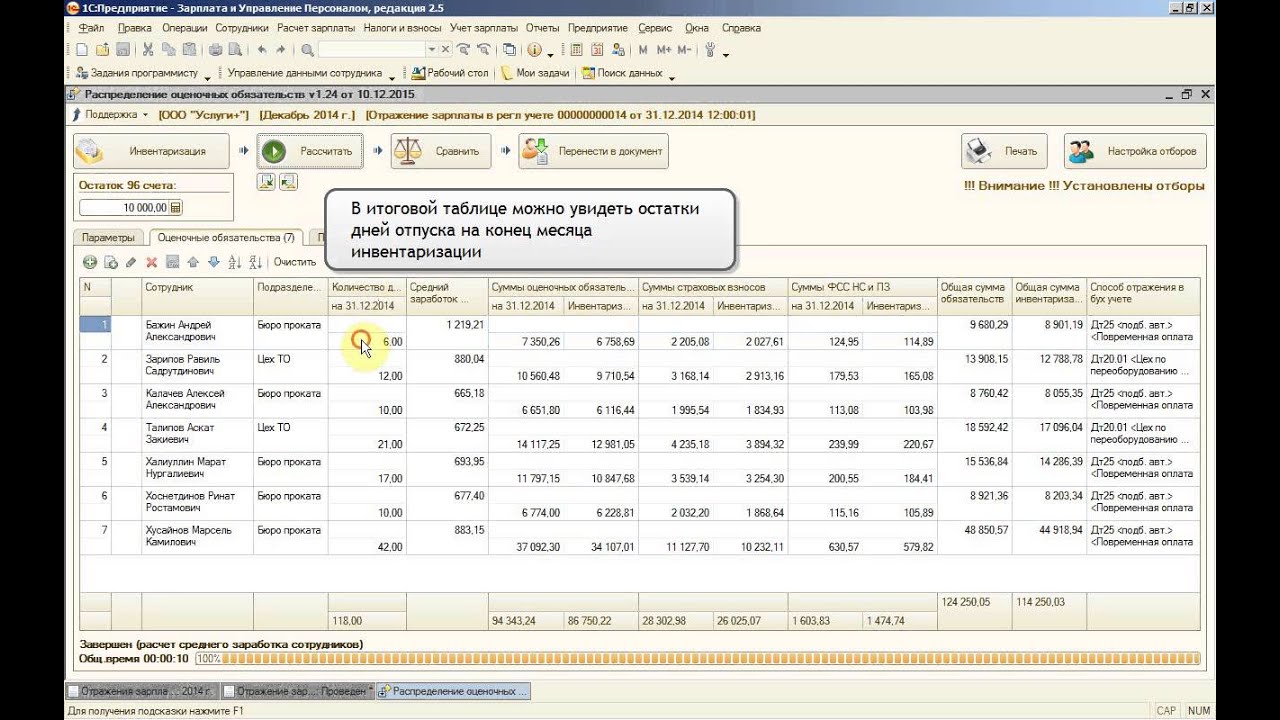Click the Сравнить button
This screenshot has width=1280, height=720.
(x=441, y=151)
